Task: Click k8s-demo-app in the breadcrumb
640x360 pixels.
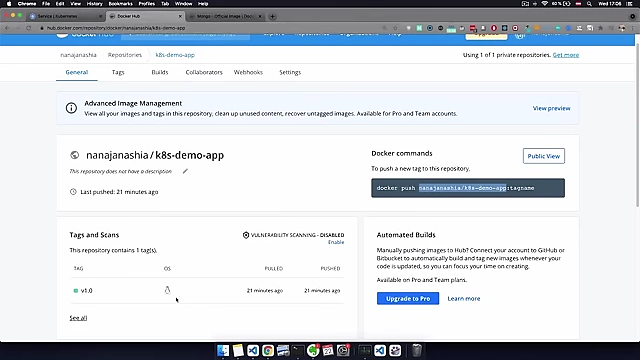Action: click(x=175, y=55)
